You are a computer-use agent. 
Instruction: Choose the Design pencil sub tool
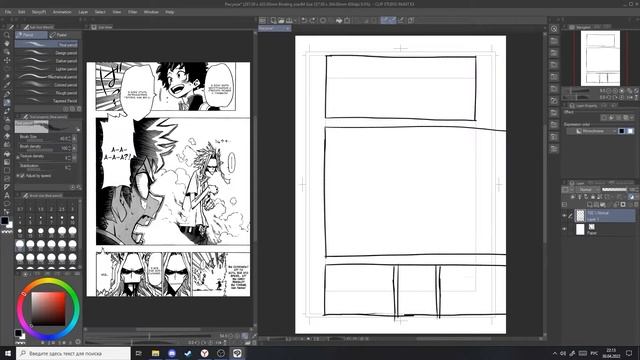46,53
